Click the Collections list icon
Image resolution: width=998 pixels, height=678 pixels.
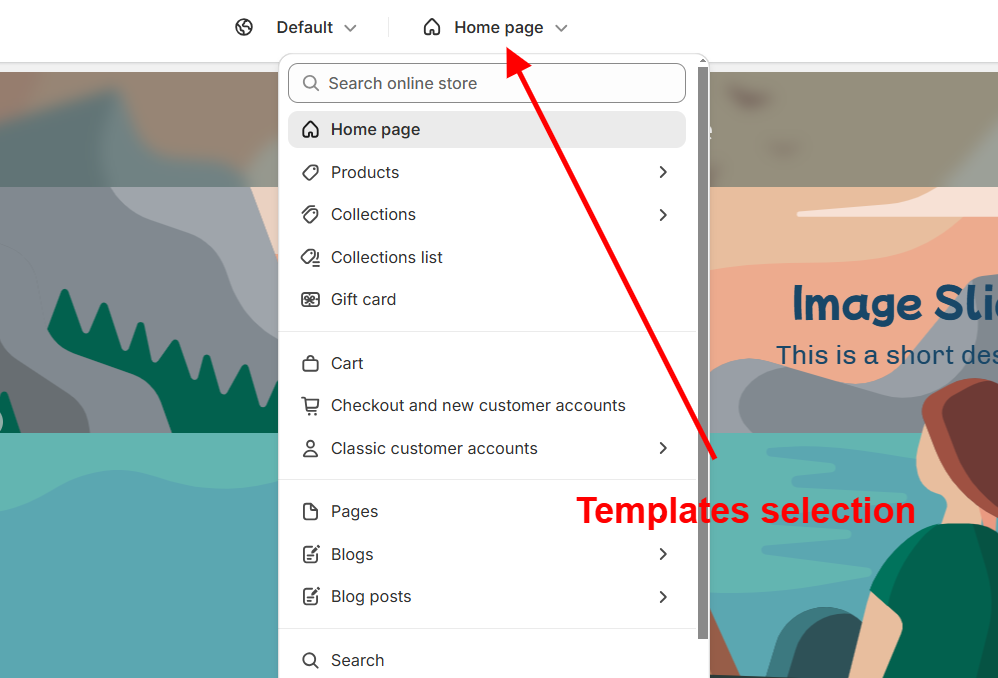click(311, 257)
